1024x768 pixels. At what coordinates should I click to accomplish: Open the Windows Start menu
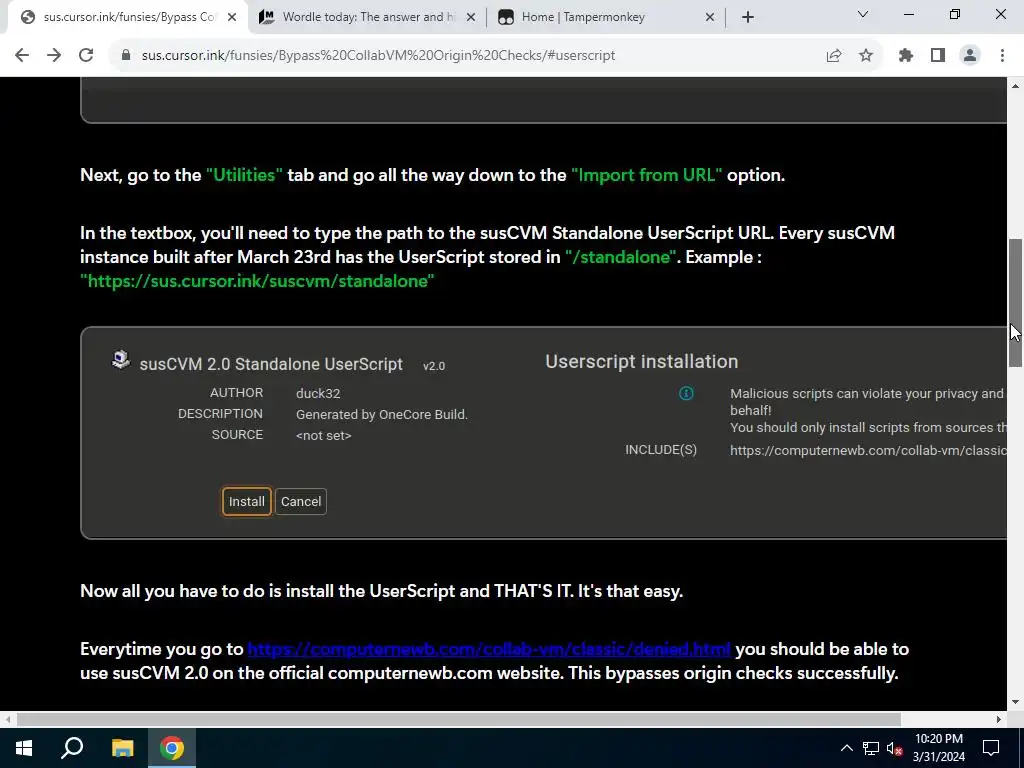pos(24,748)
